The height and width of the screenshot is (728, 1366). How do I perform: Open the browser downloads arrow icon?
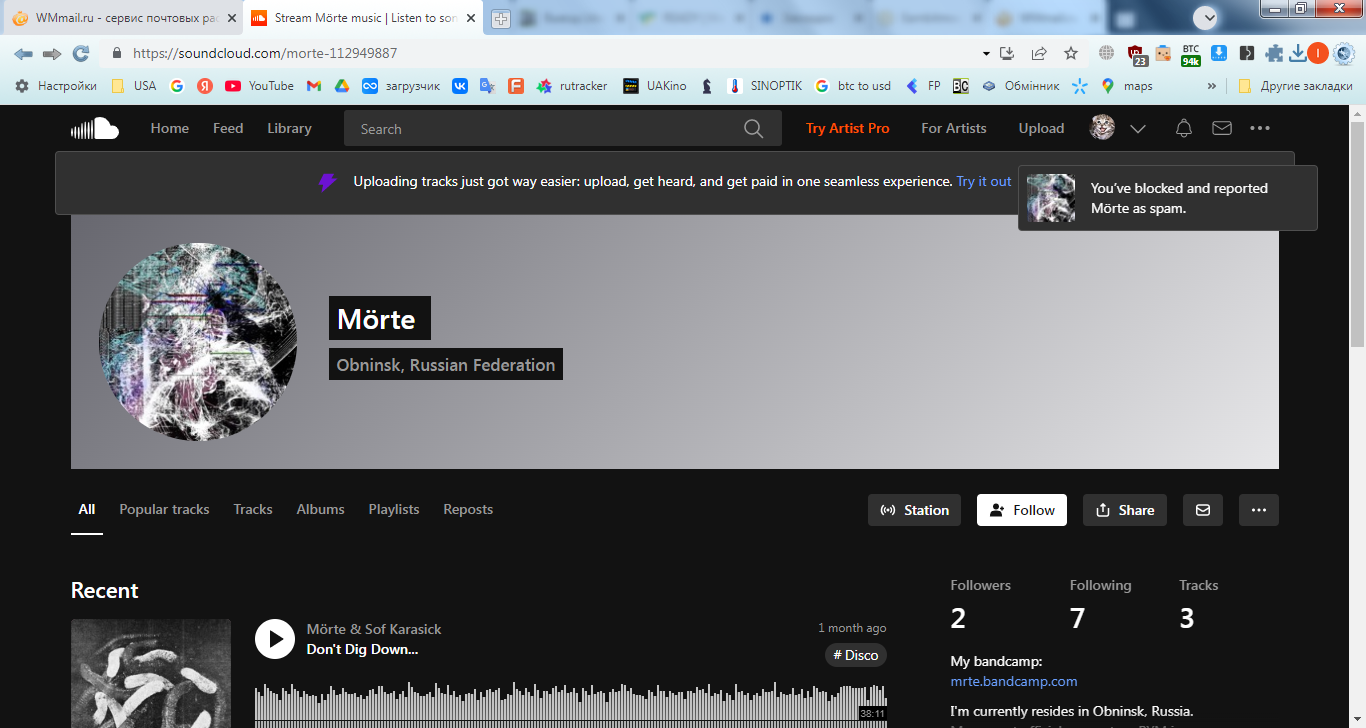tap(1298, 53)
